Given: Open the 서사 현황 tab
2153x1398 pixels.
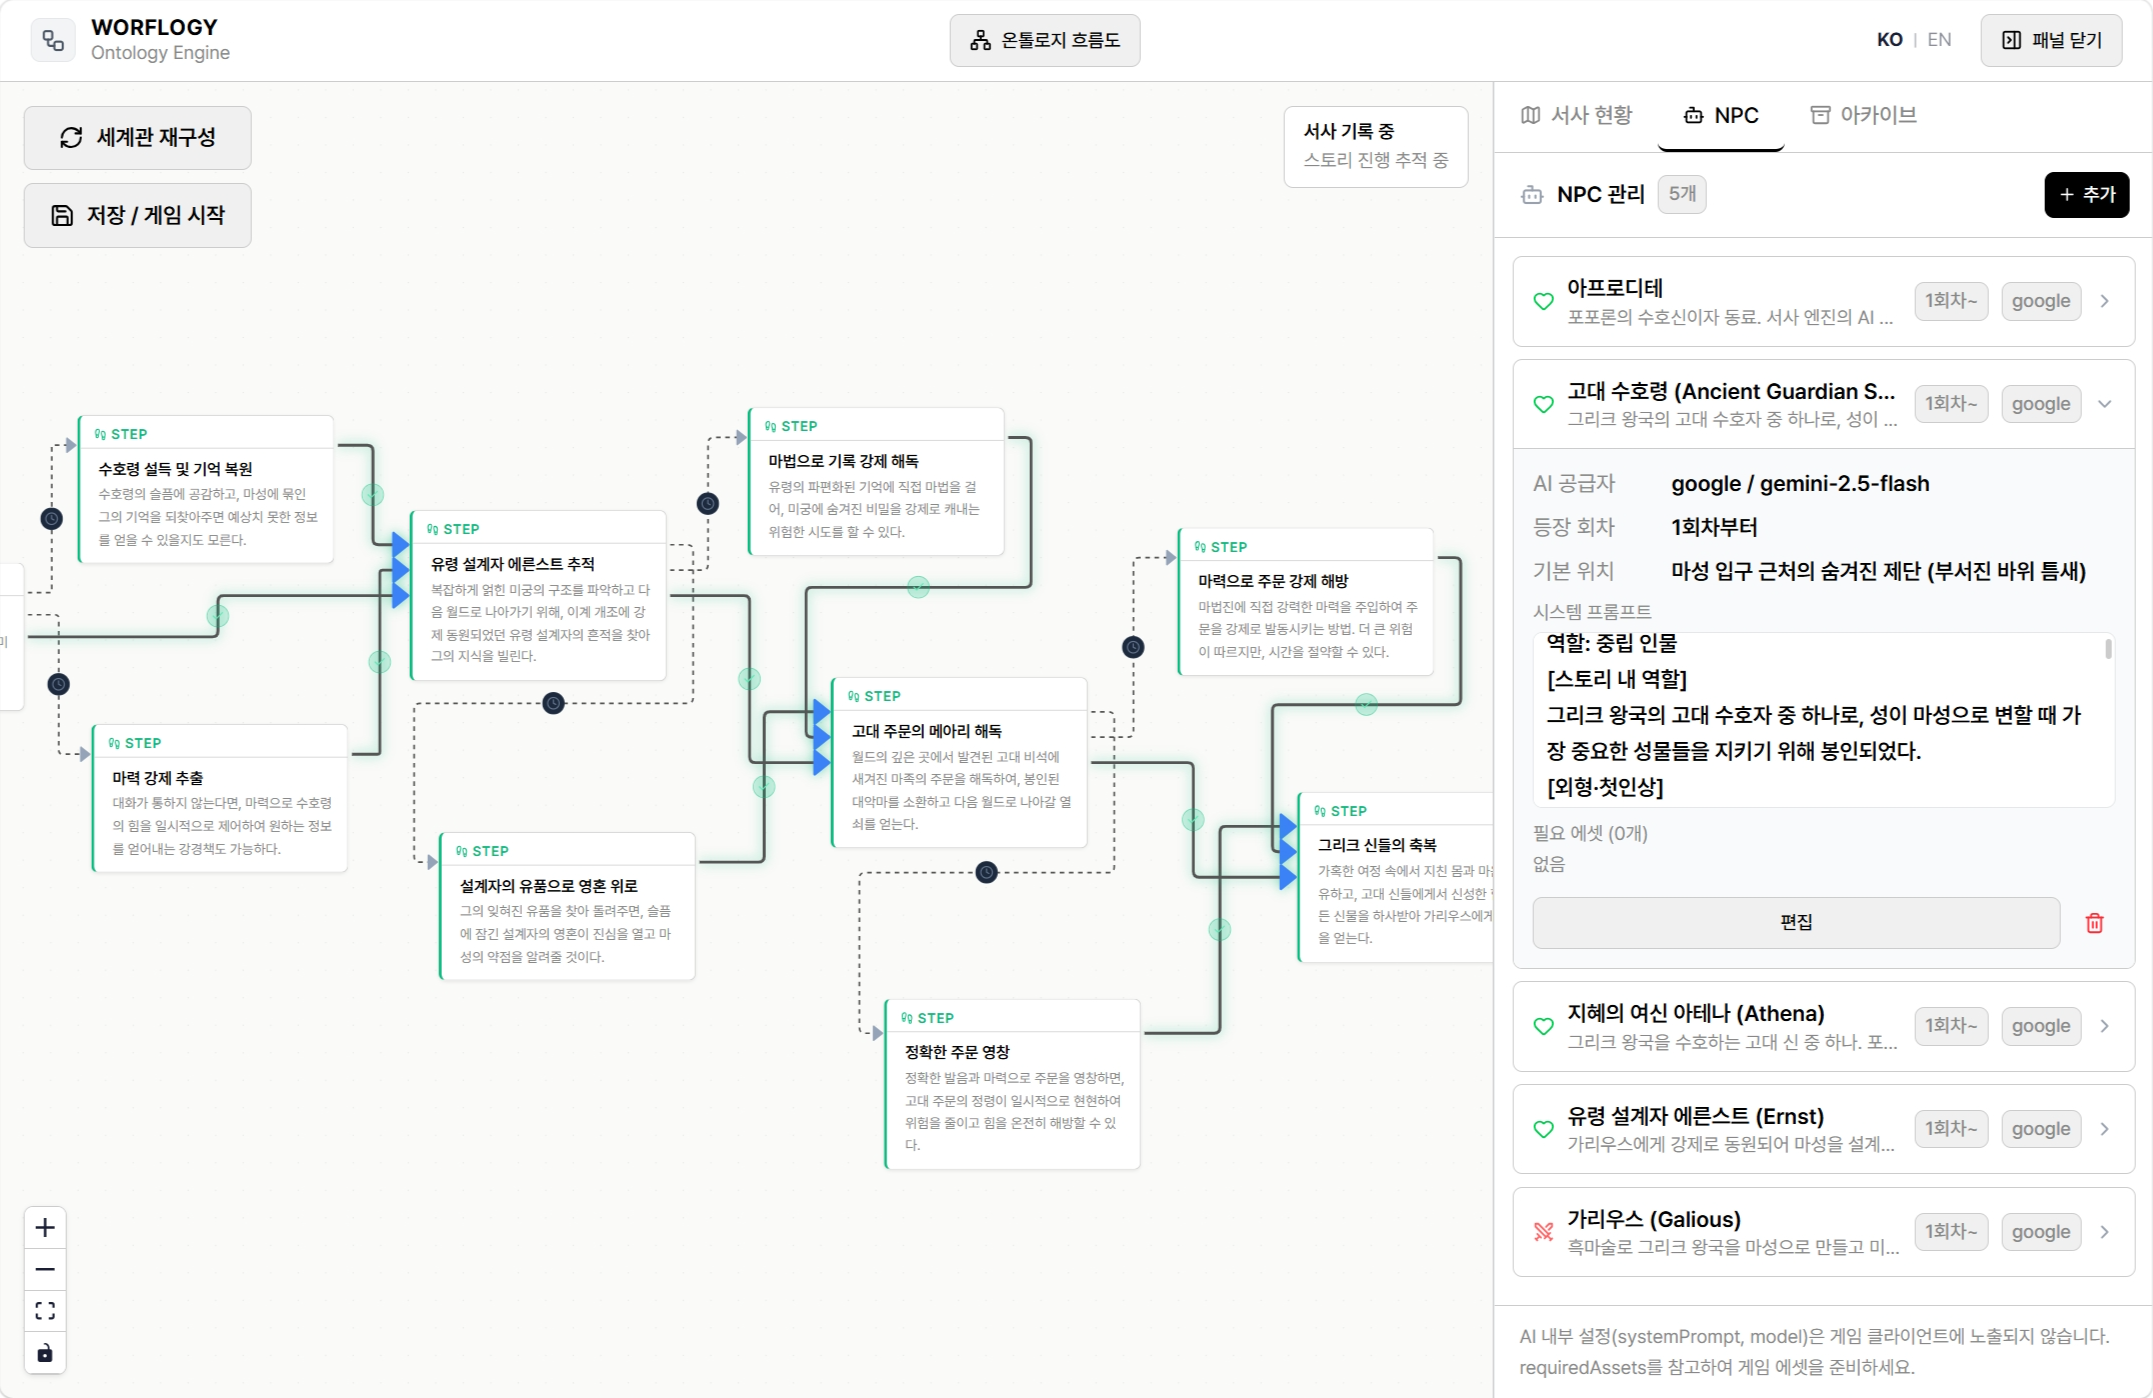Looking at the screenshot, I should point(1576,115).
